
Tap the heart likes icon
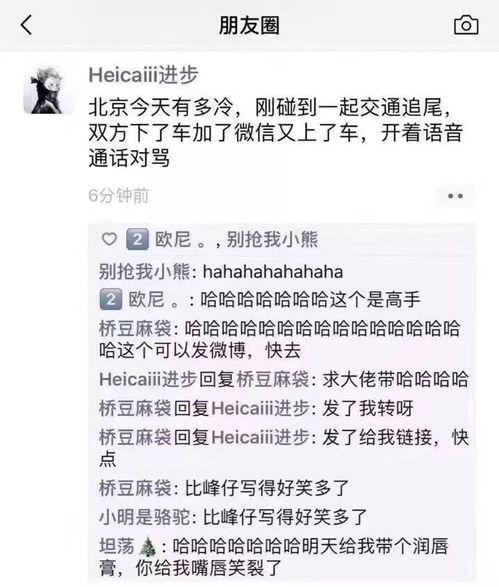point(109,239)
